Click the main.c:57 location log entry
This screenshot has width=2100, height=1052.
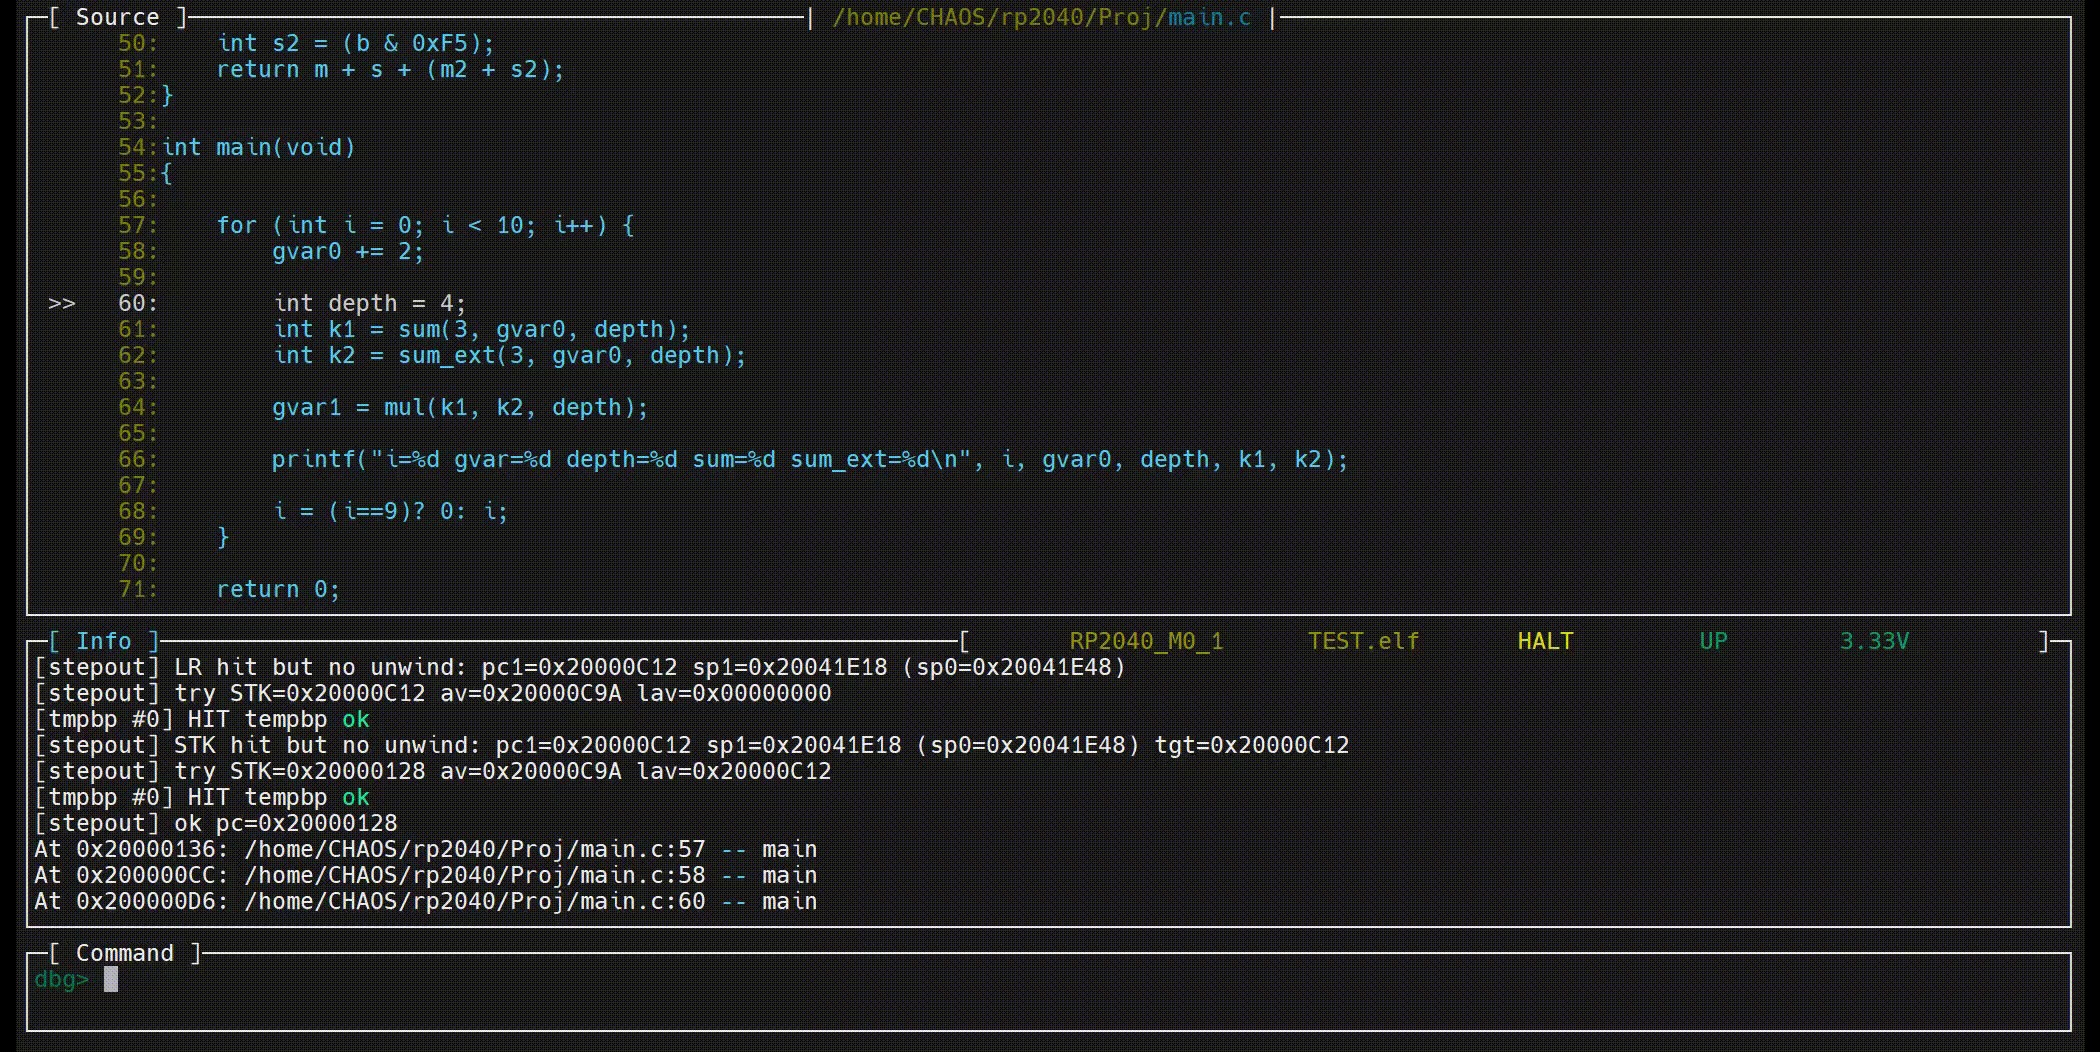(x=425, y=849)
